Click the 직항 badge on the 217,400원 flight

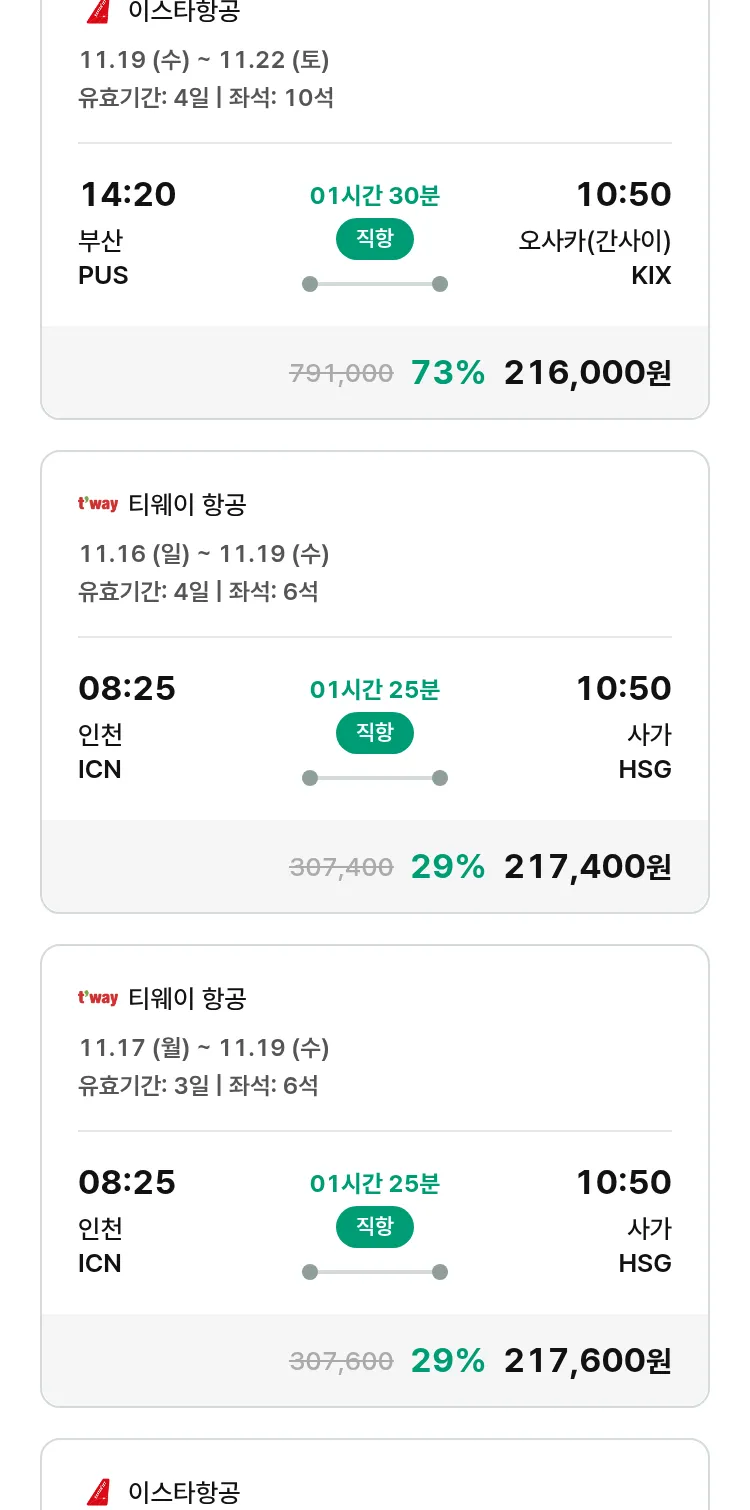point(375,733)
